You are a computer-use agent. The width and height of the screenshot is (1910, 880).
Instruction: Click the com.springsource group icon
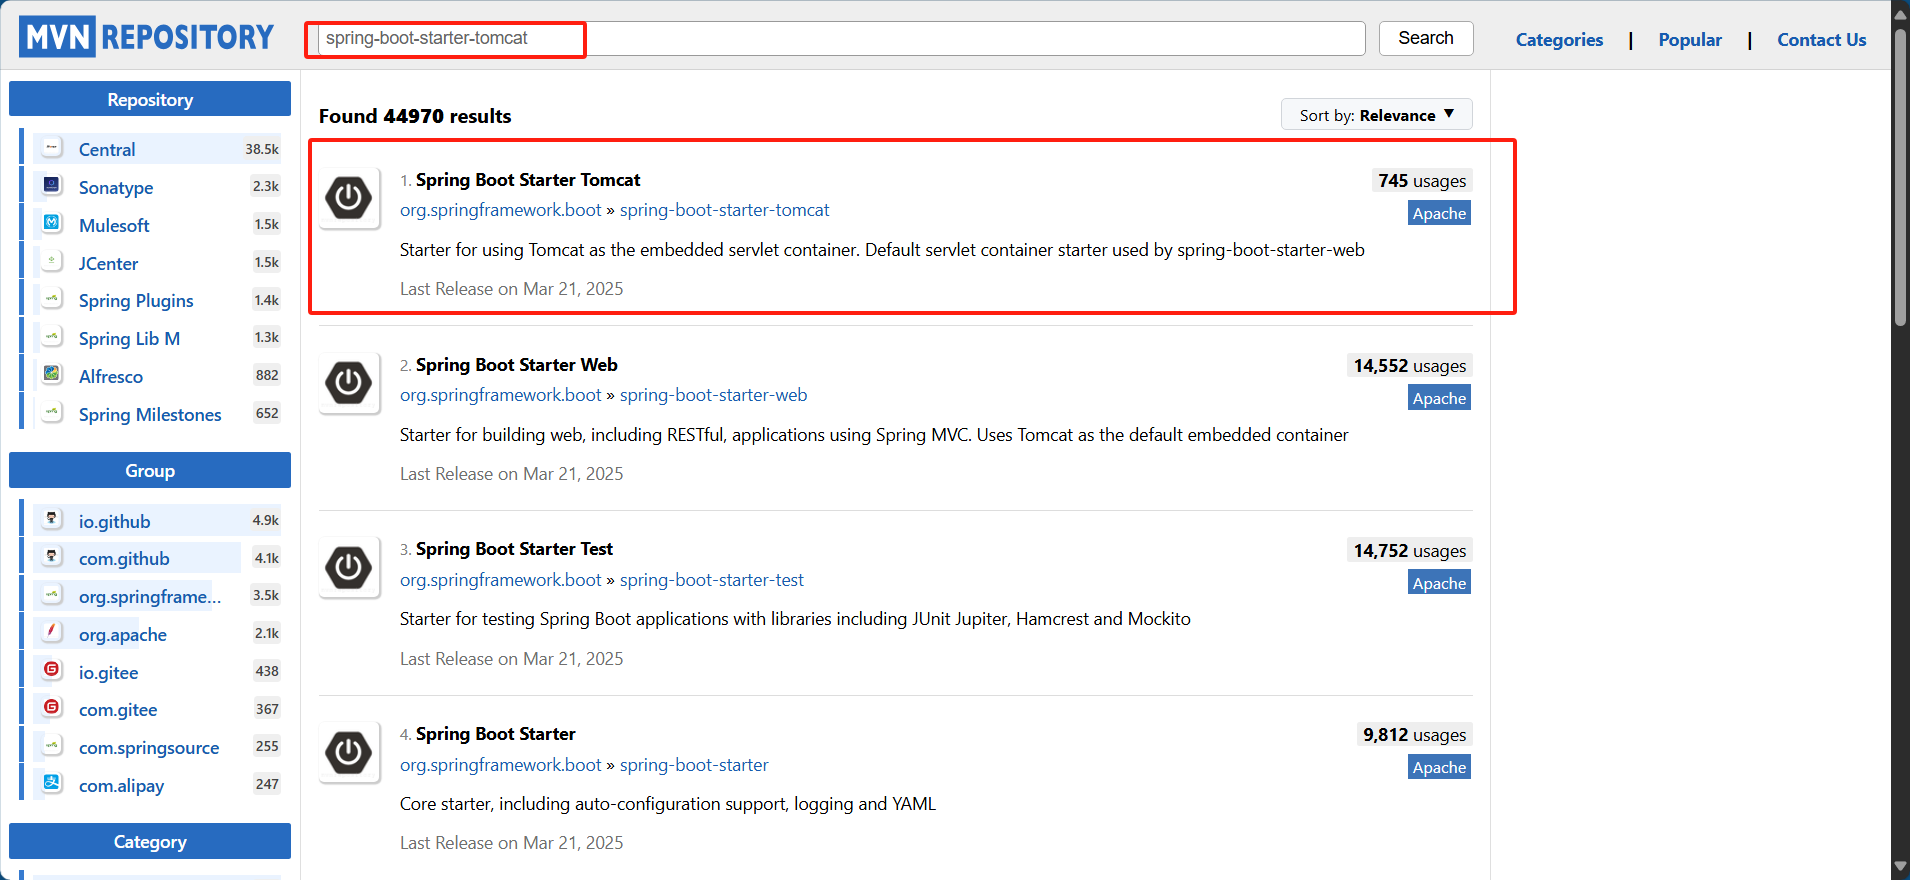[x=52, y=746]
